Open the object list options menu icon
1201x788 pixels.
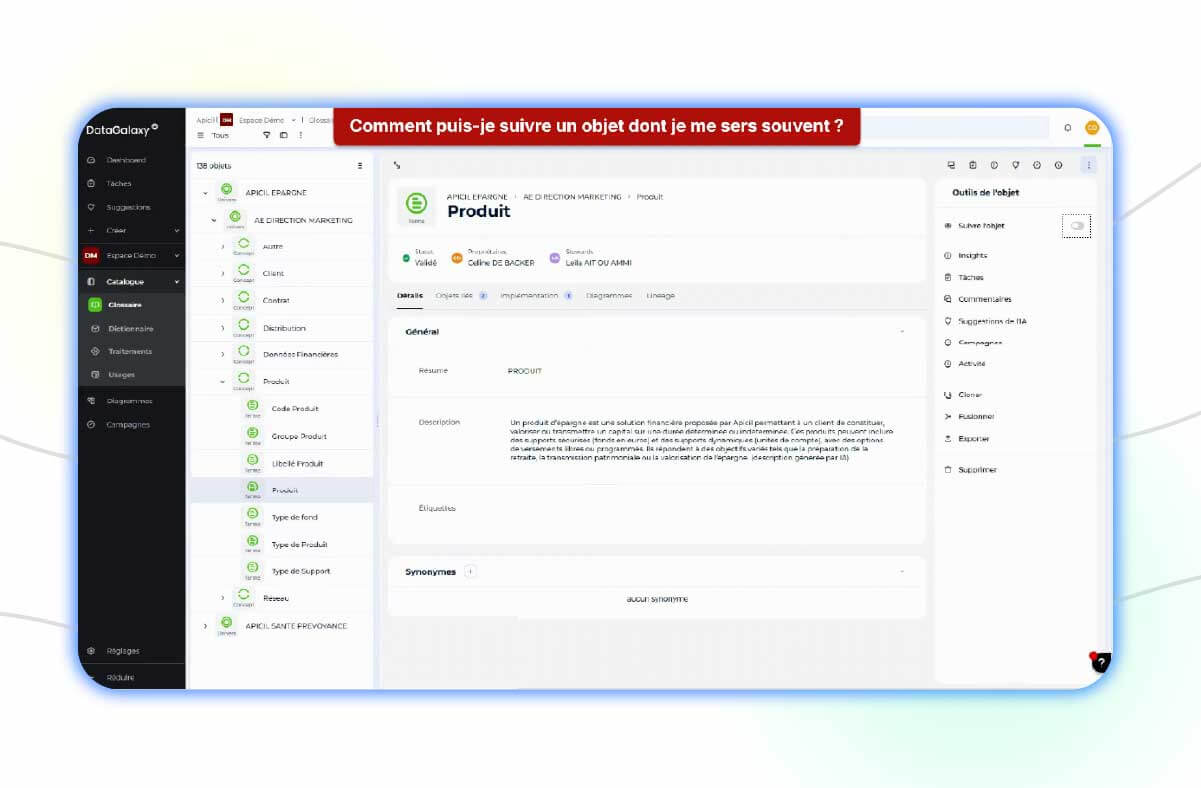coord(360,166)
